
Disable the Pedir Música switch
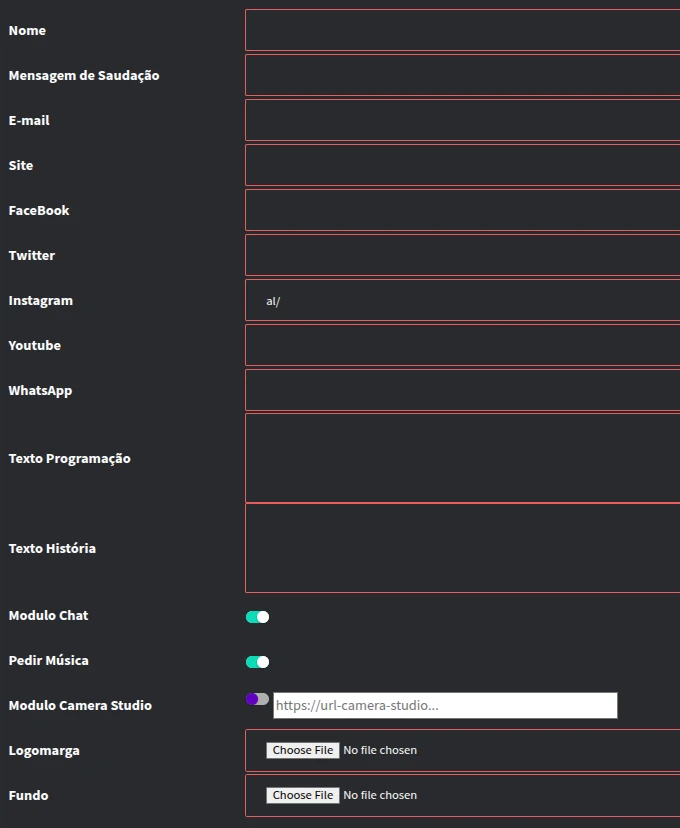pos(257,662)
